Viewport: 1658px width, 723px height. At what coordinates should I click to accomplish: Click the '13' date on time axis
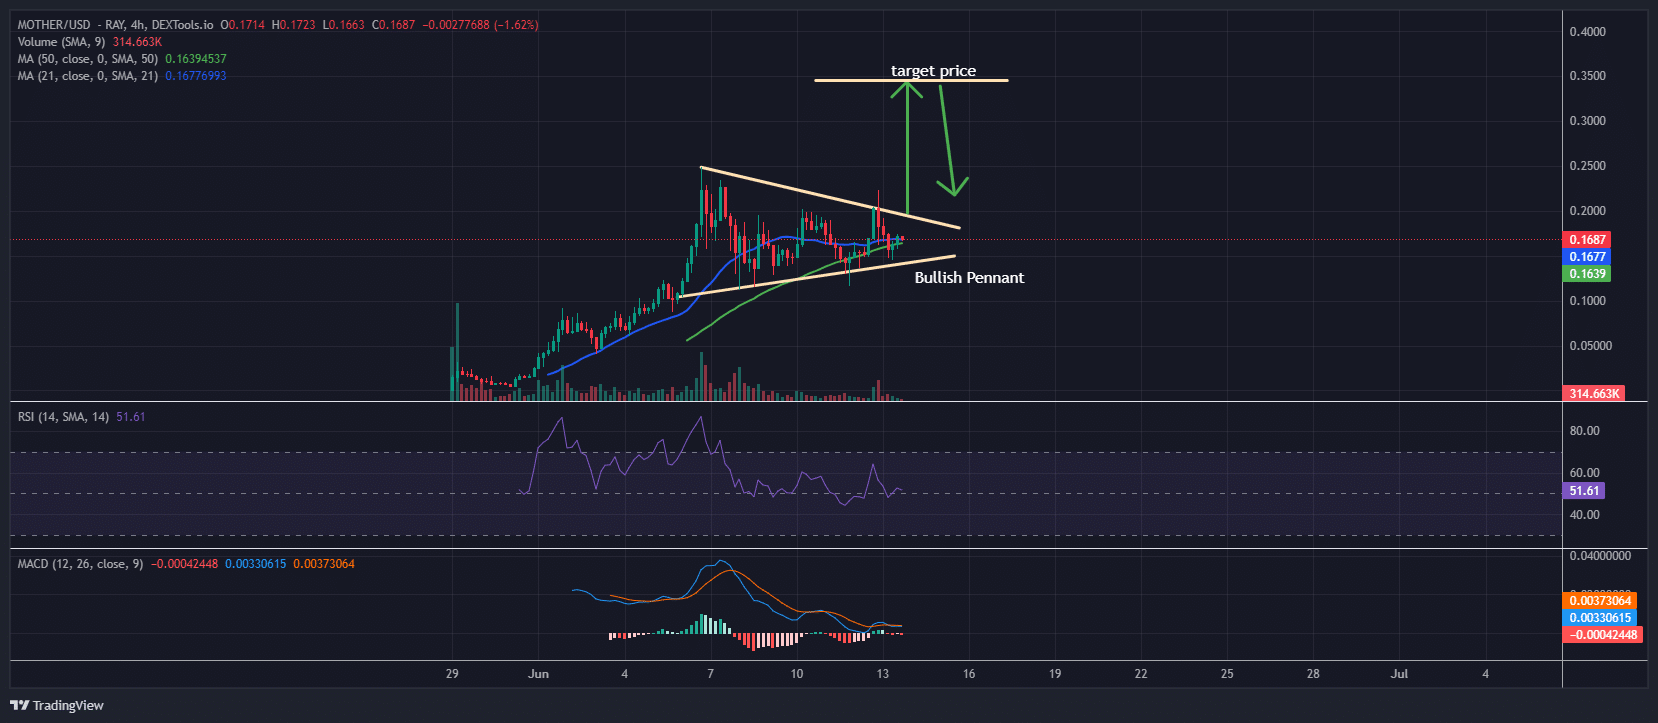point(882,674)
